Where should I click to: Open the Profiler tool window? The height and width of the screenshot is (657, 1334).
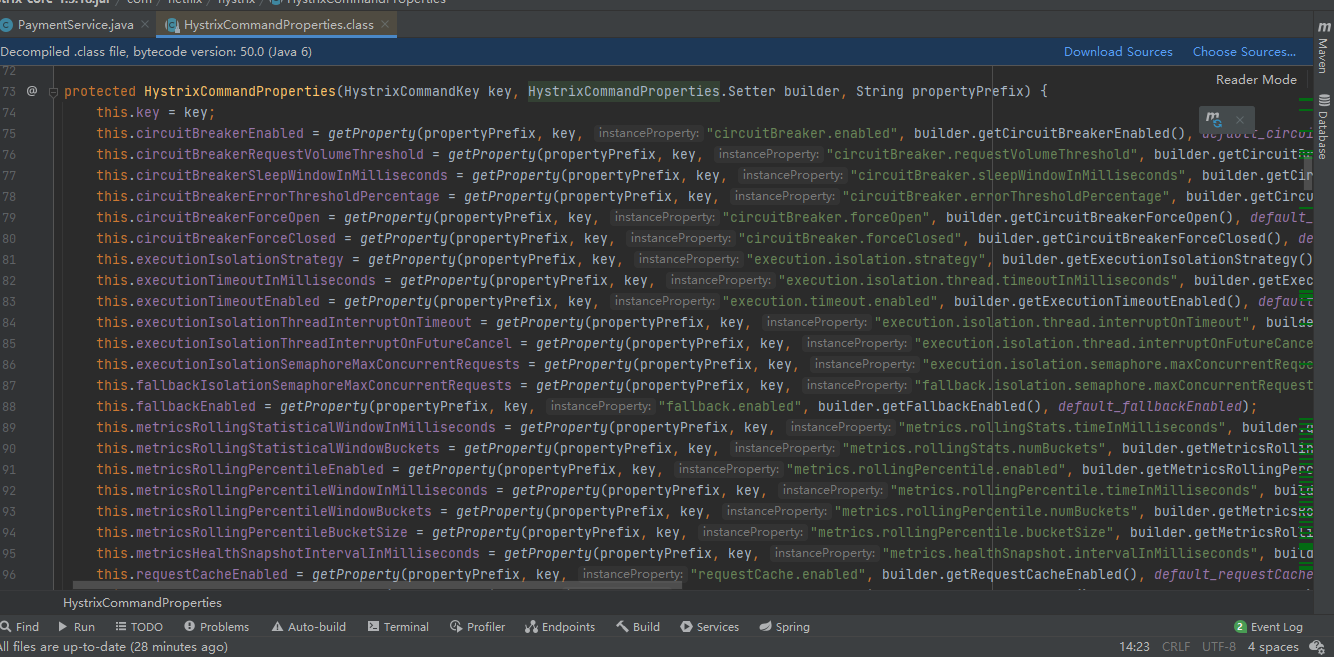pyautogui.click(x=477, y=627)
